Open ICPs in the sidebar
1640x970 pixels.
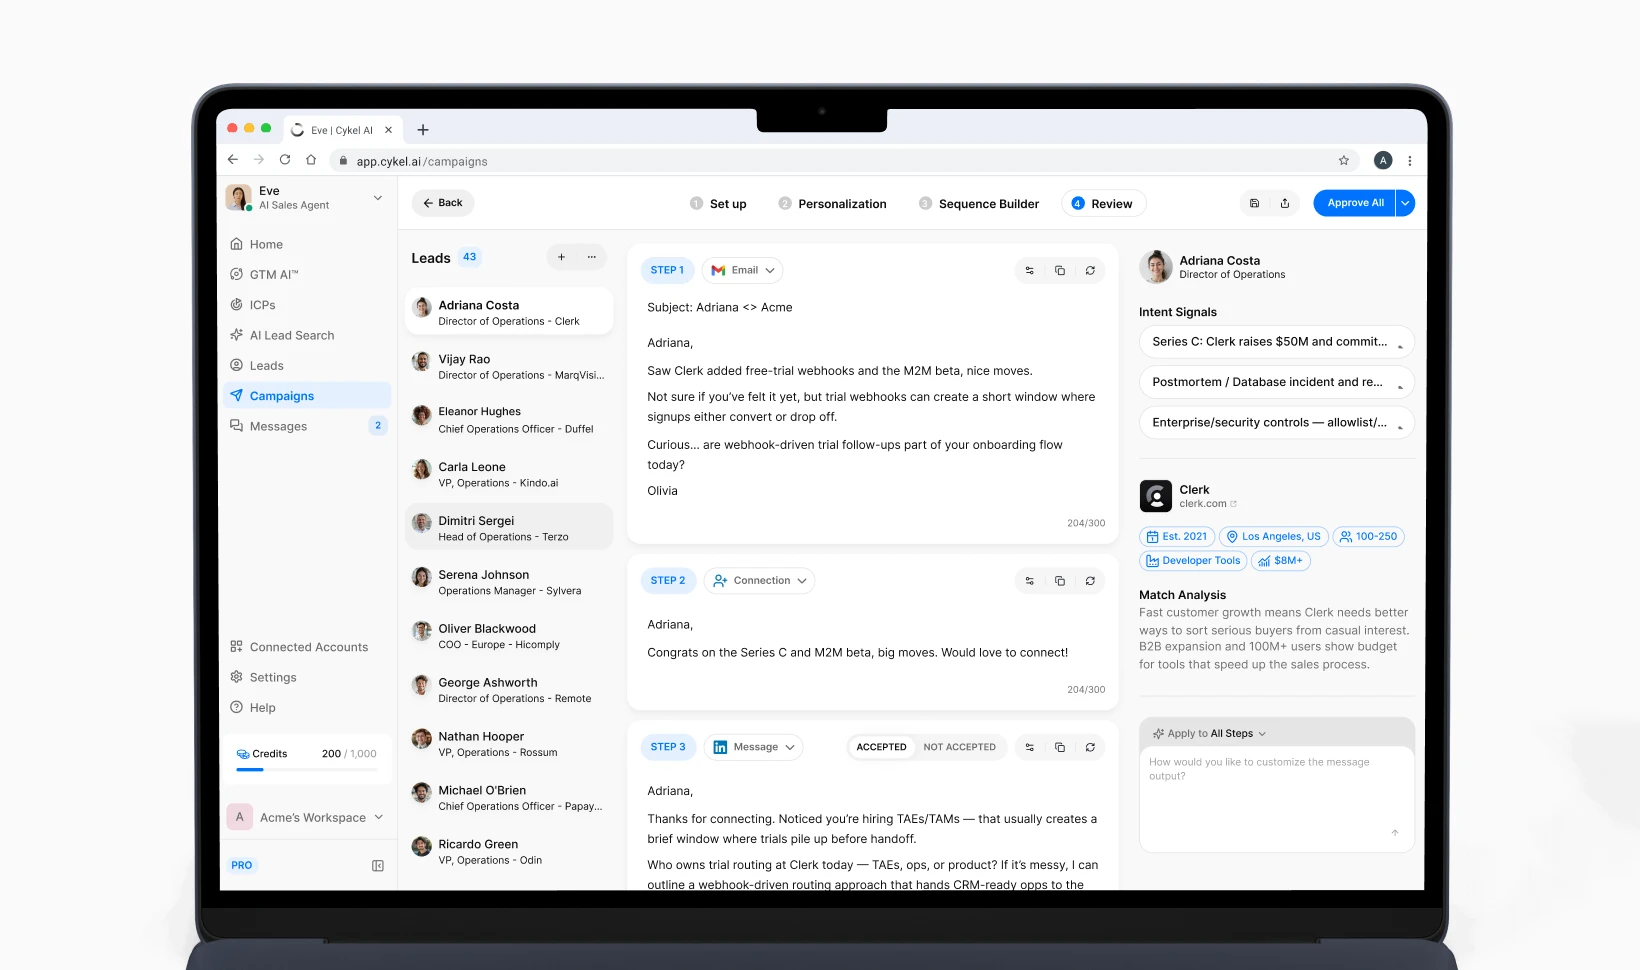(x=307, y=305)
